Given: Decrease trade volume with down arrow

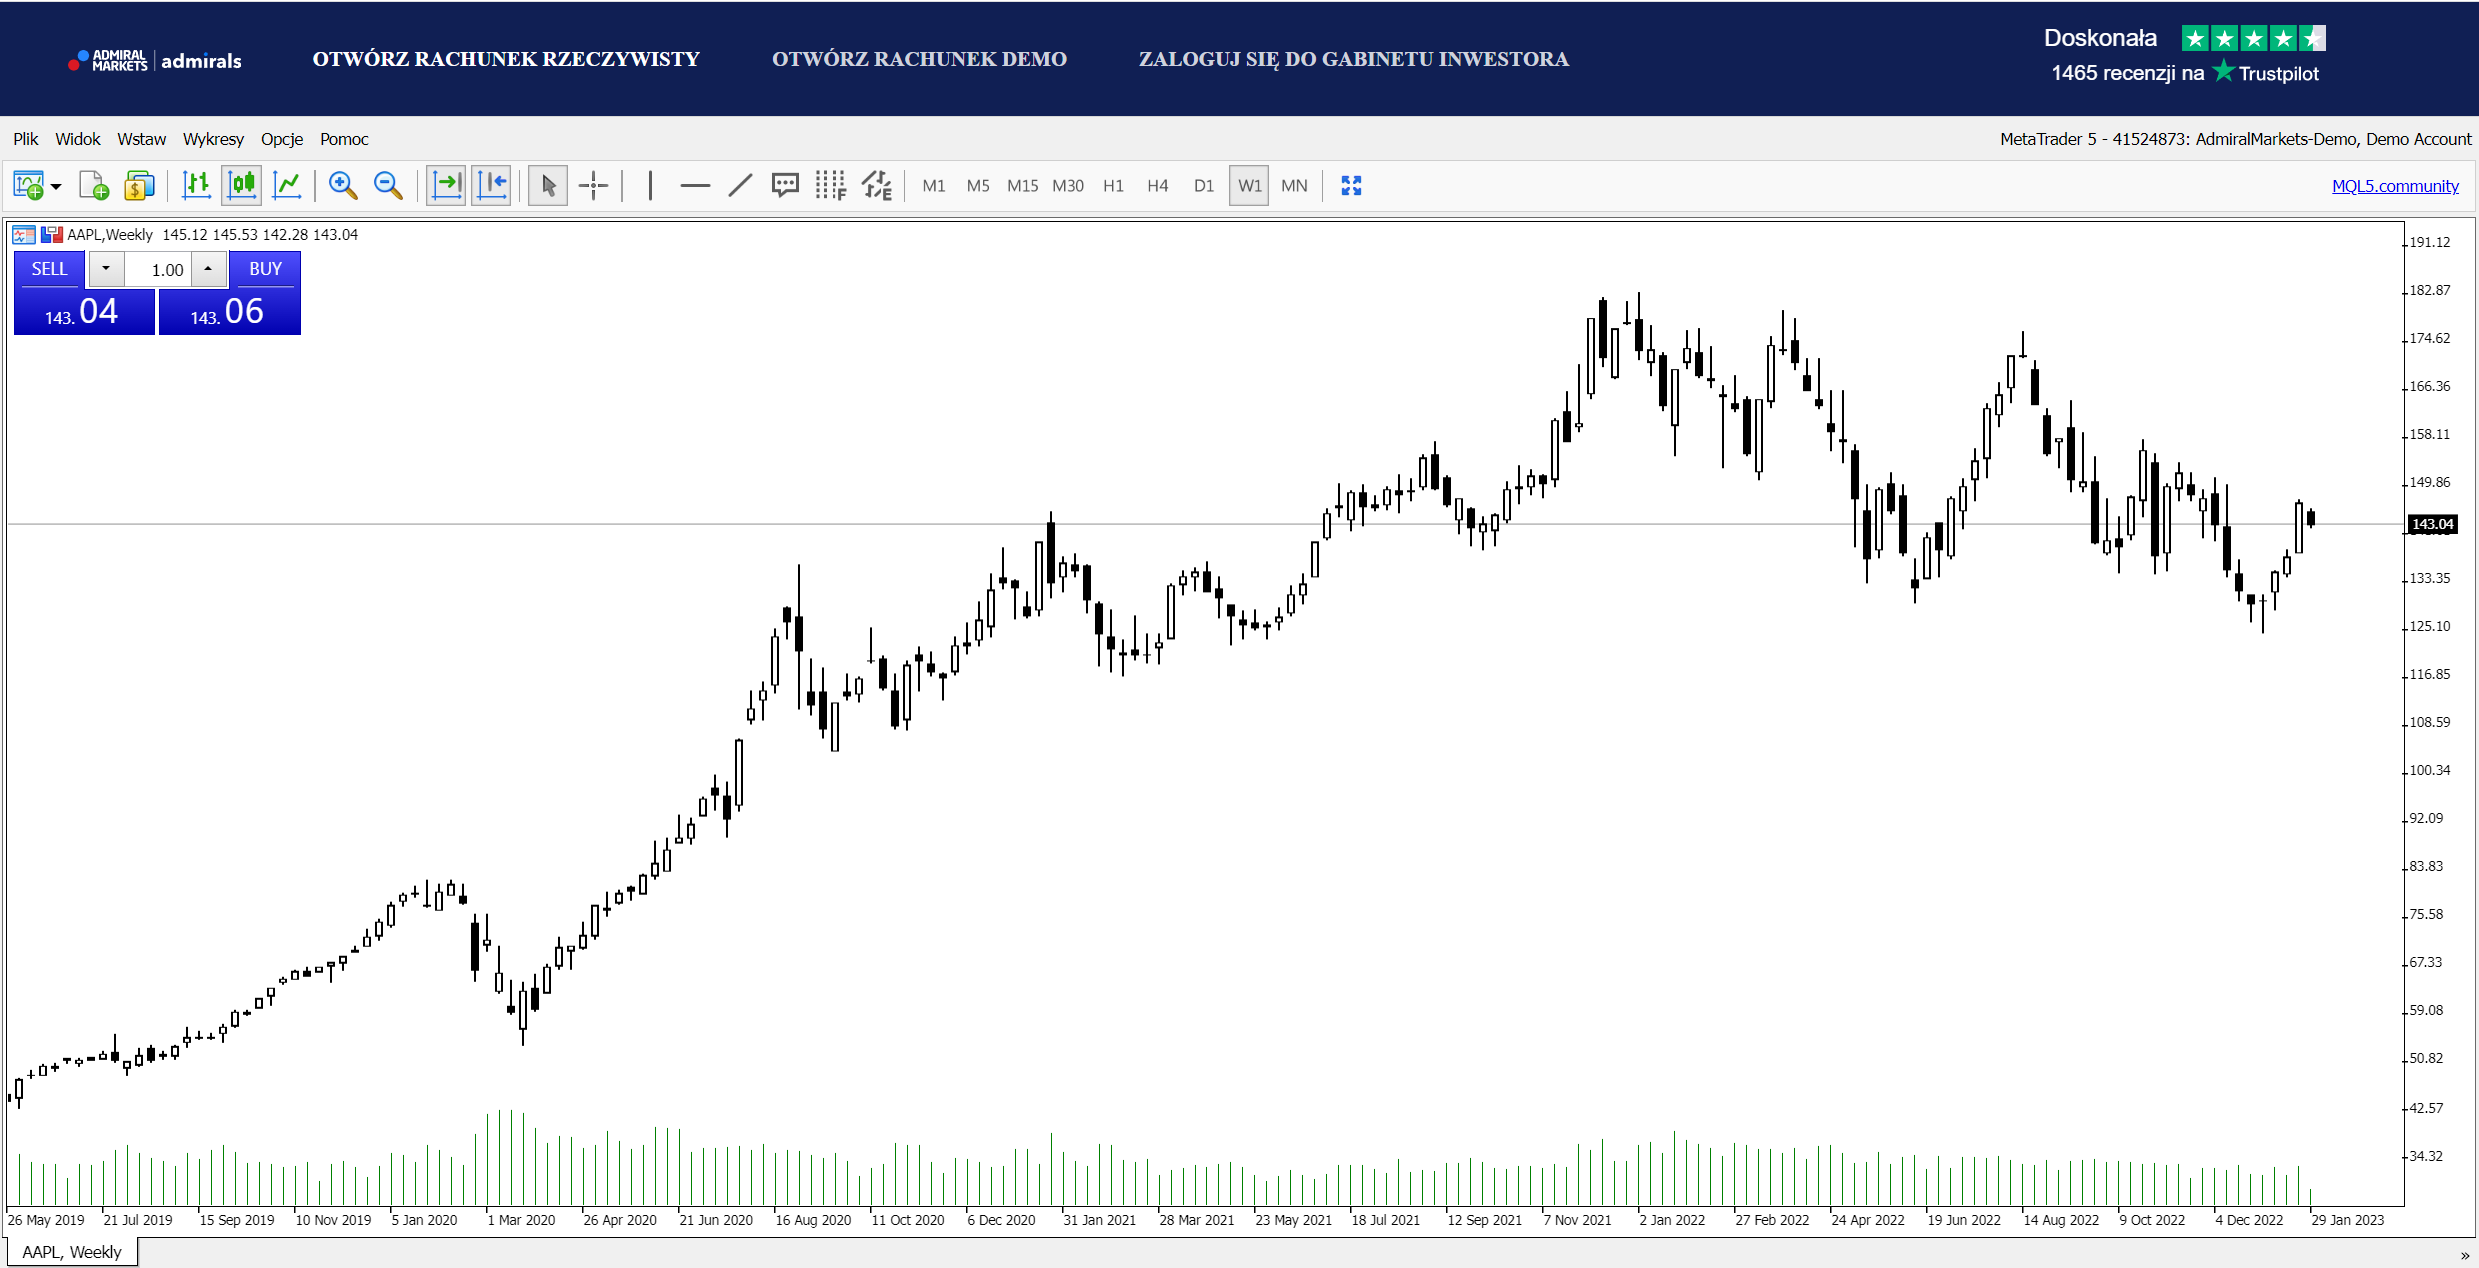Looking at the screenshot, I should pos(106,269).
